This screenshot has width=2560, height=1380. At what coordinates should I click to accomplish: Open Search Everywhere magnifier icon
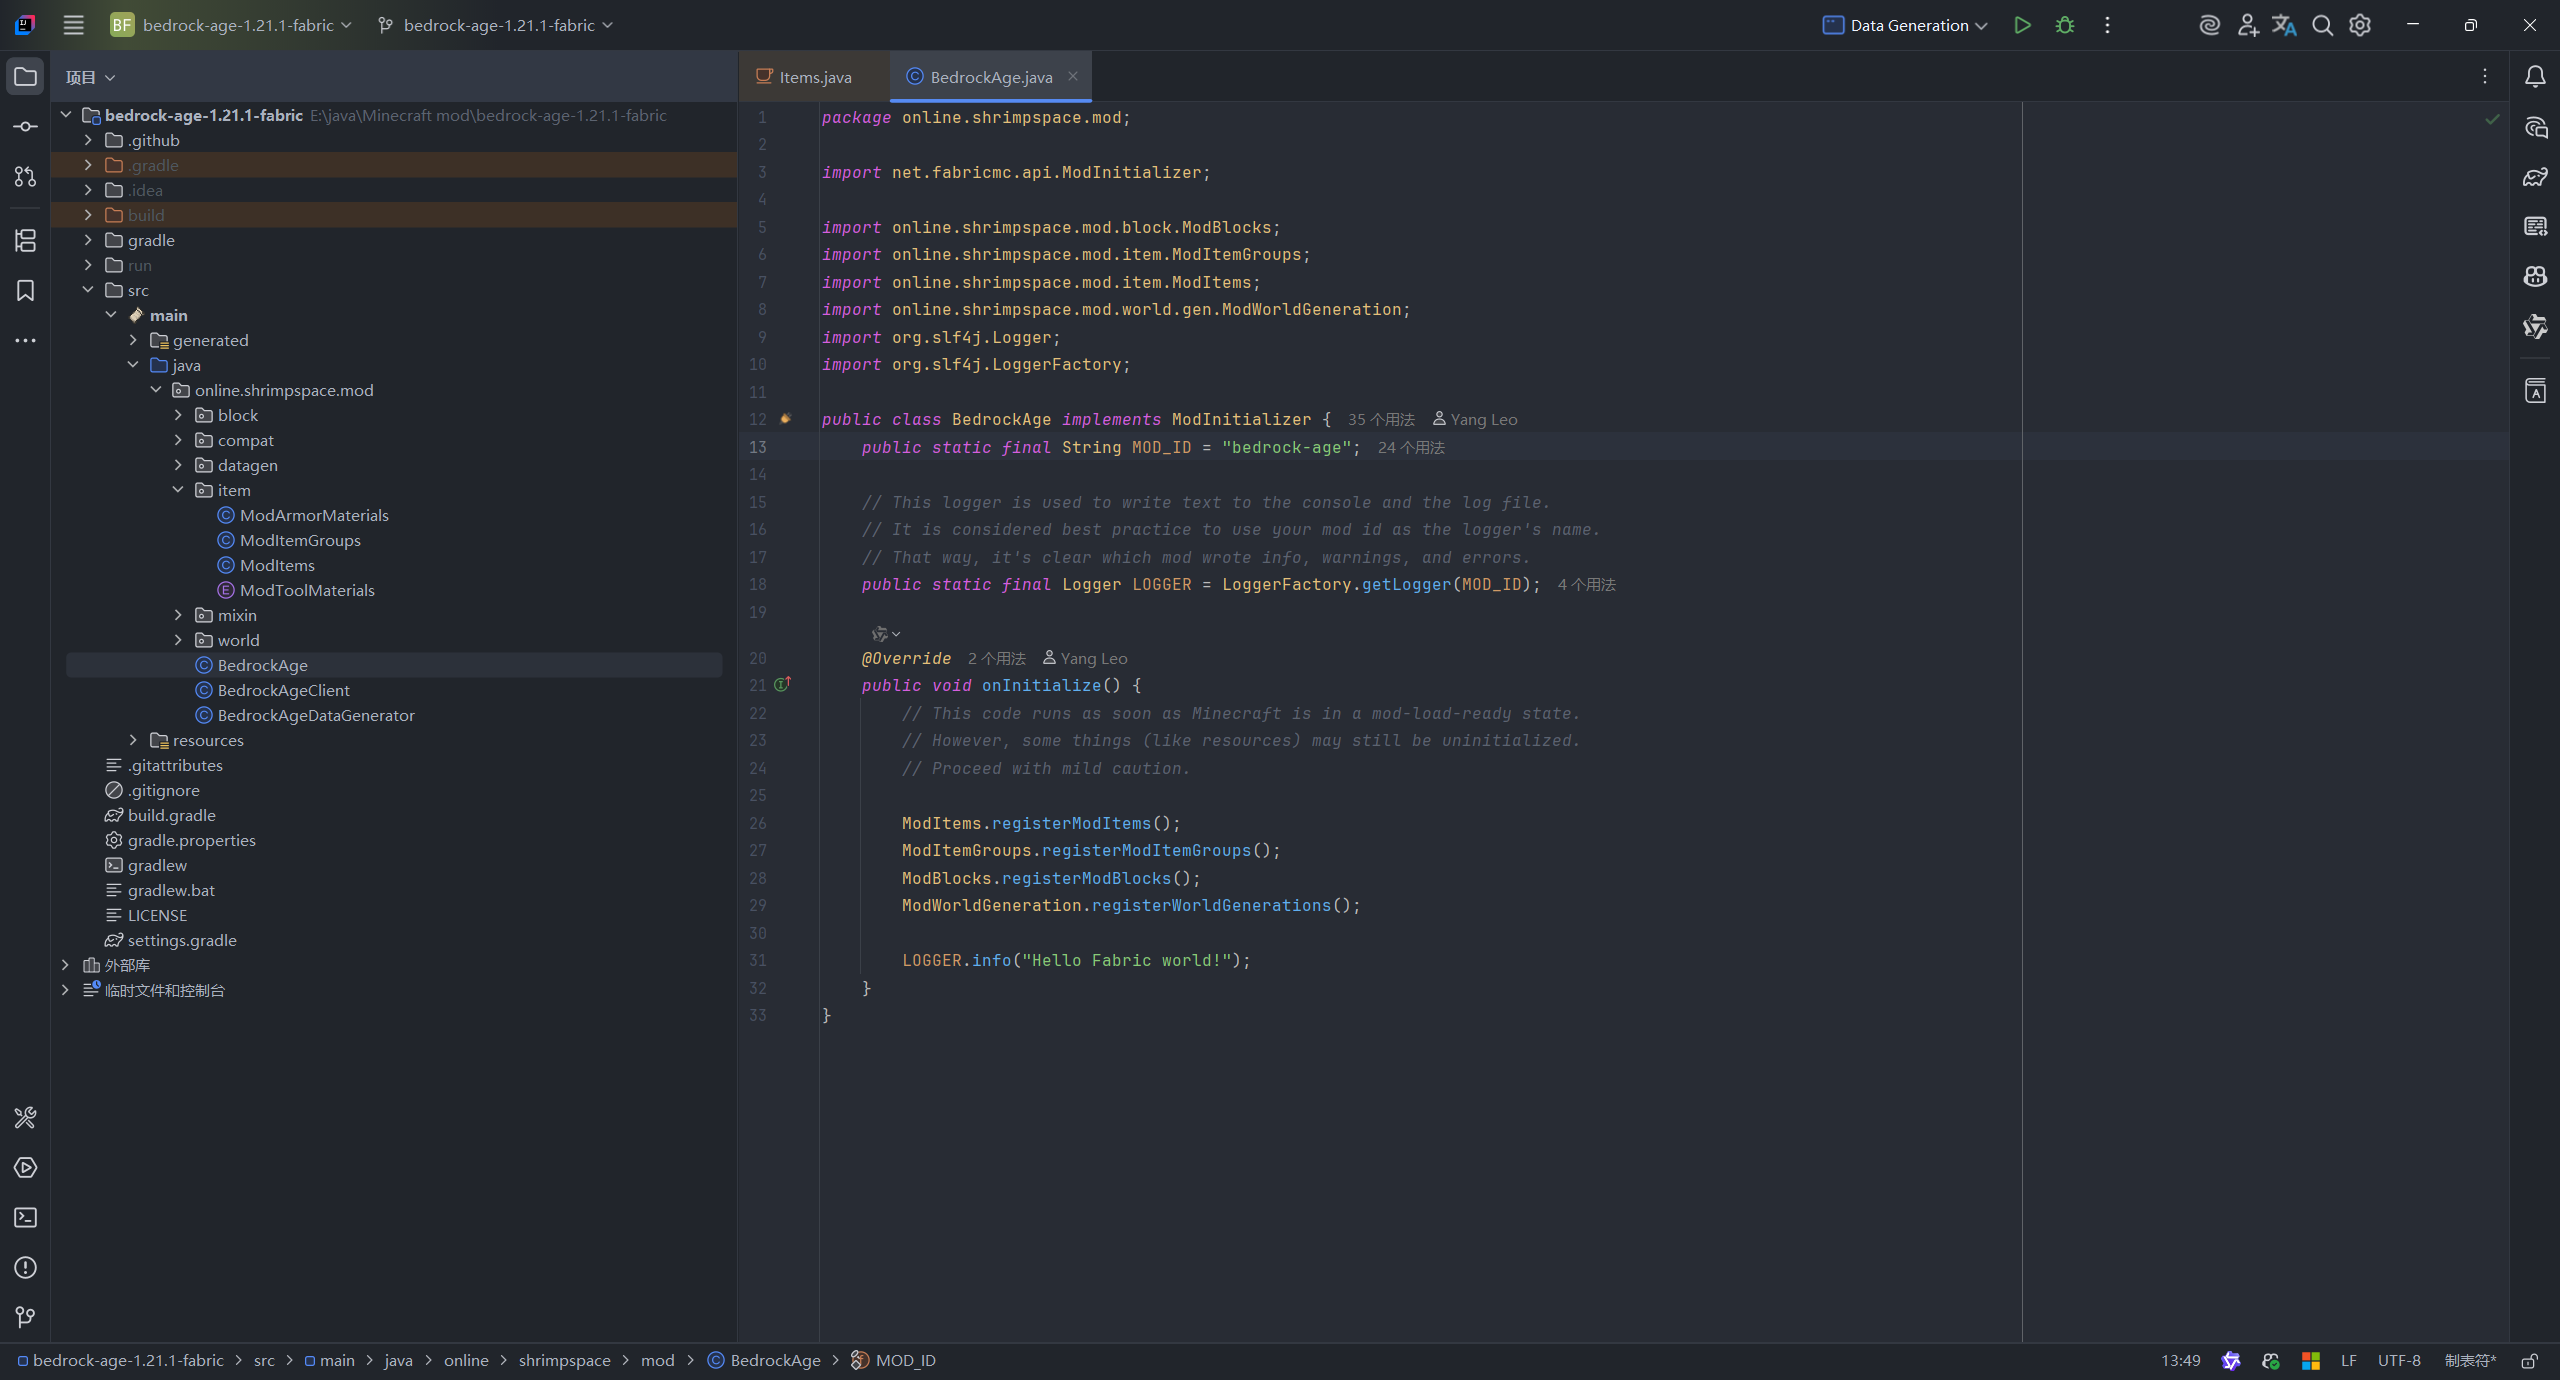click(x=2322, y=25)
